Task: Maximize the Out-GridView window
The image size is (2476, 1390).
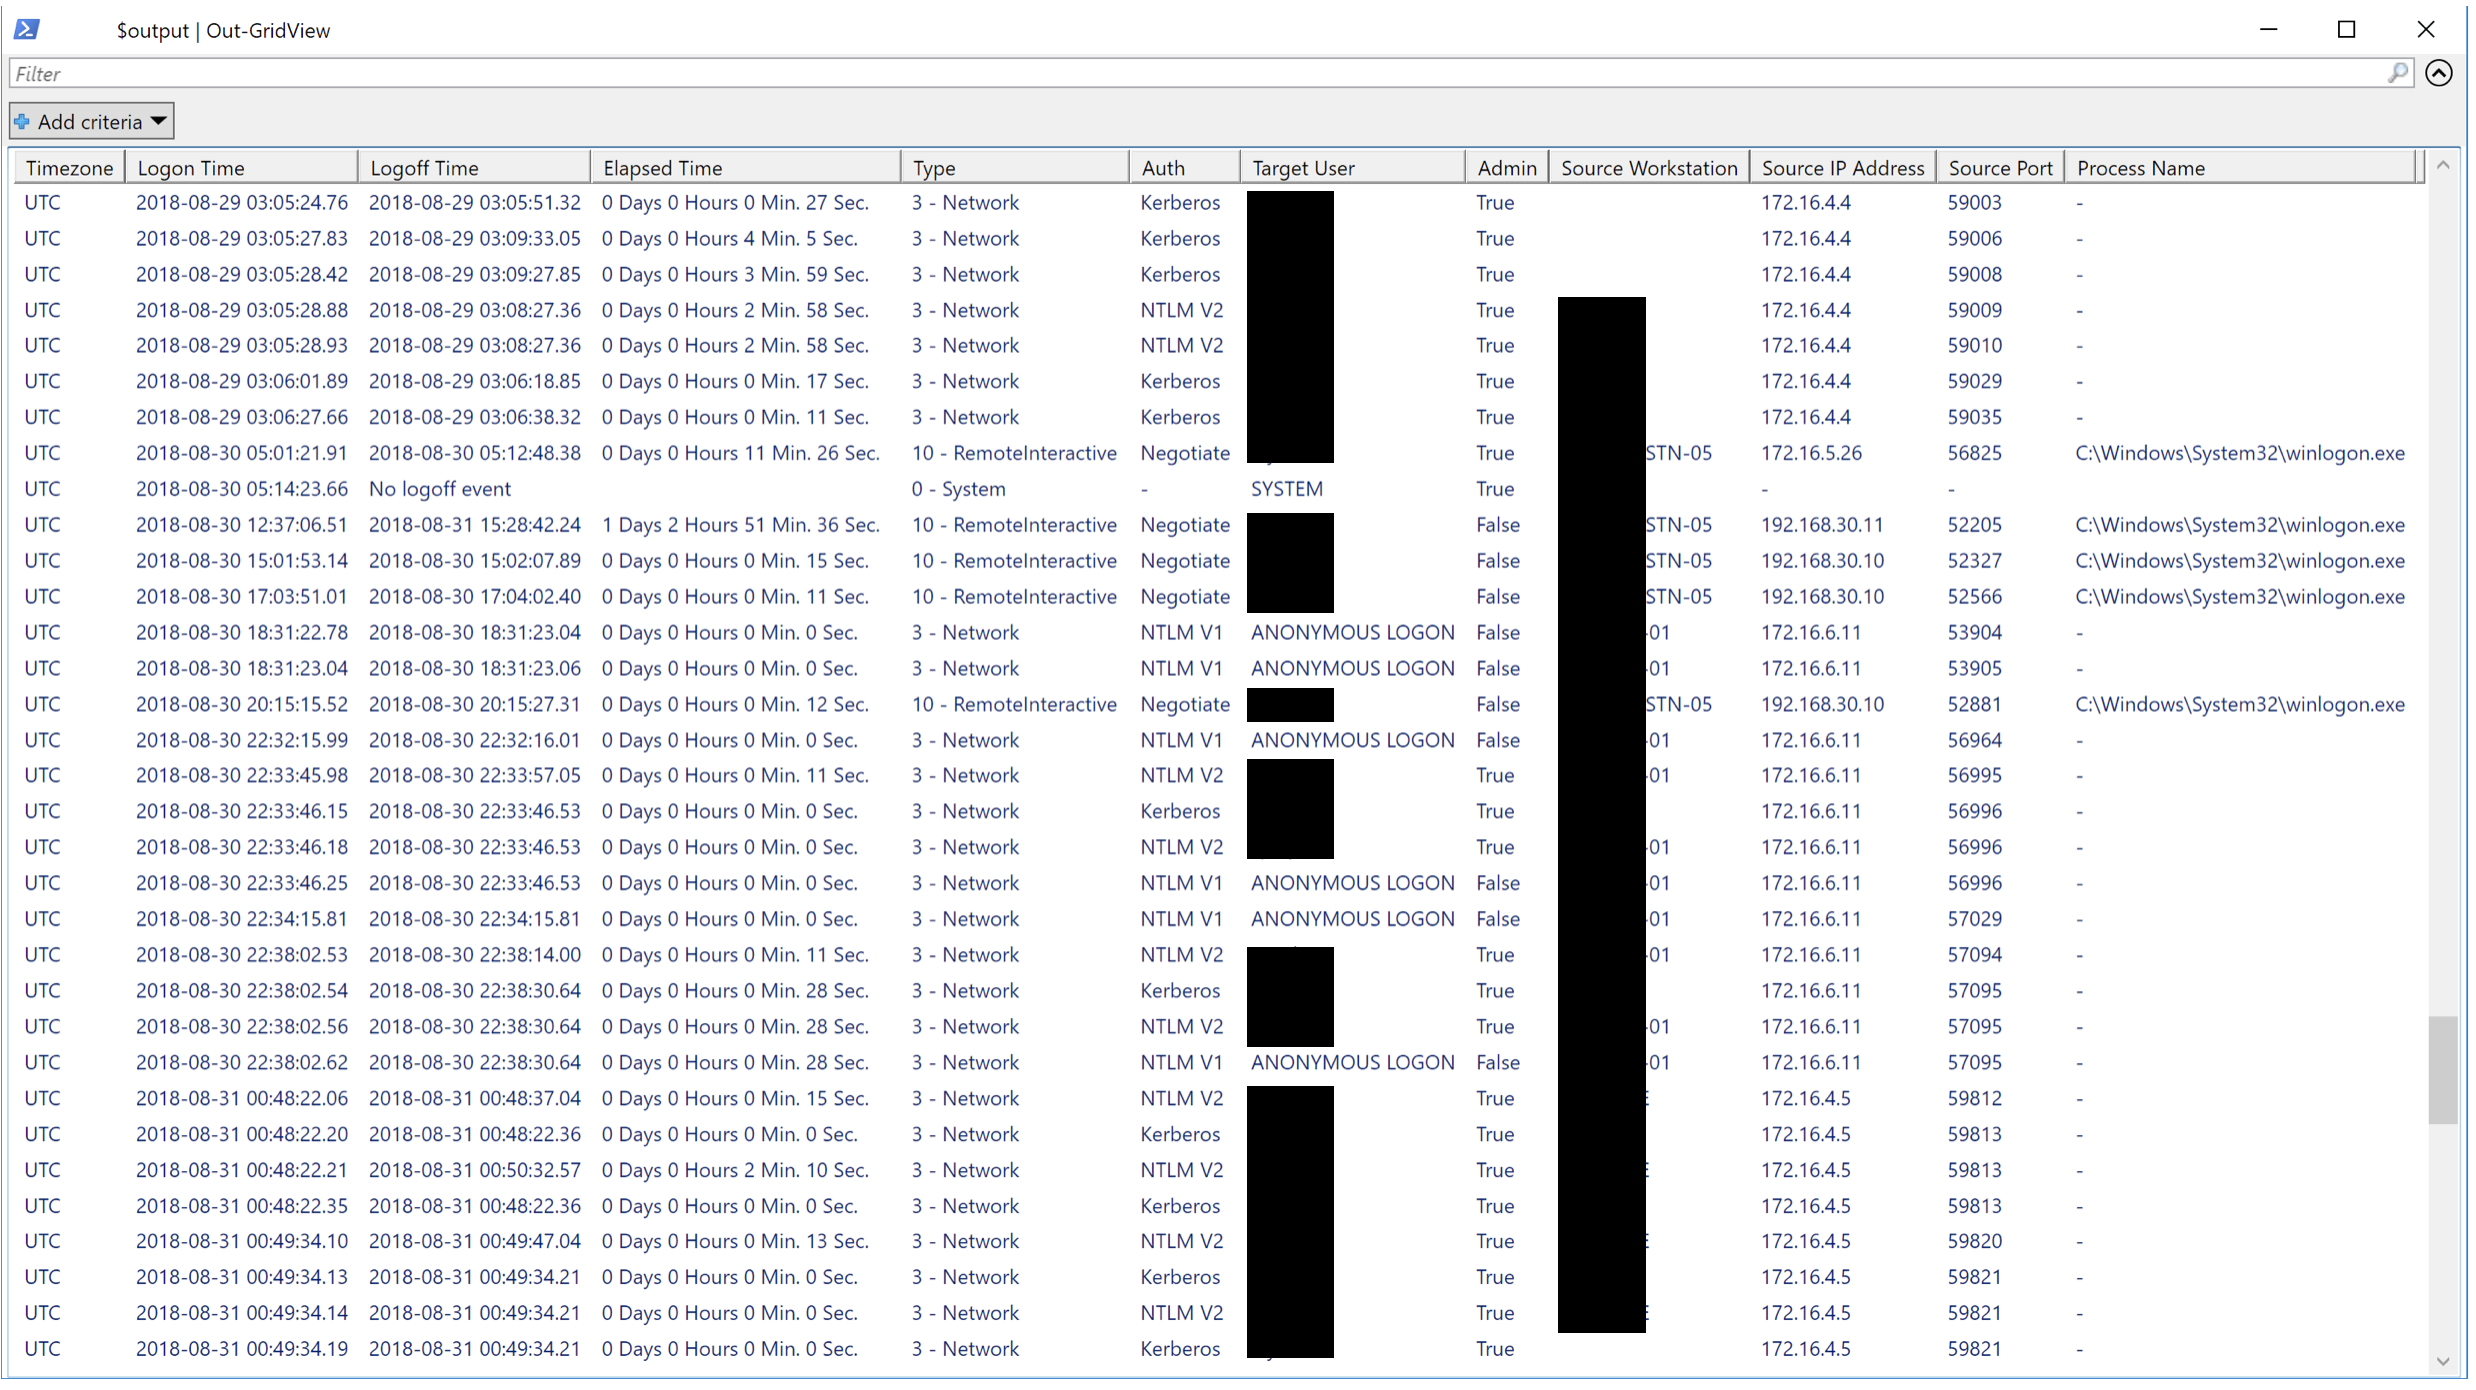Action: pyautogui.click(x=2346, y=30)
